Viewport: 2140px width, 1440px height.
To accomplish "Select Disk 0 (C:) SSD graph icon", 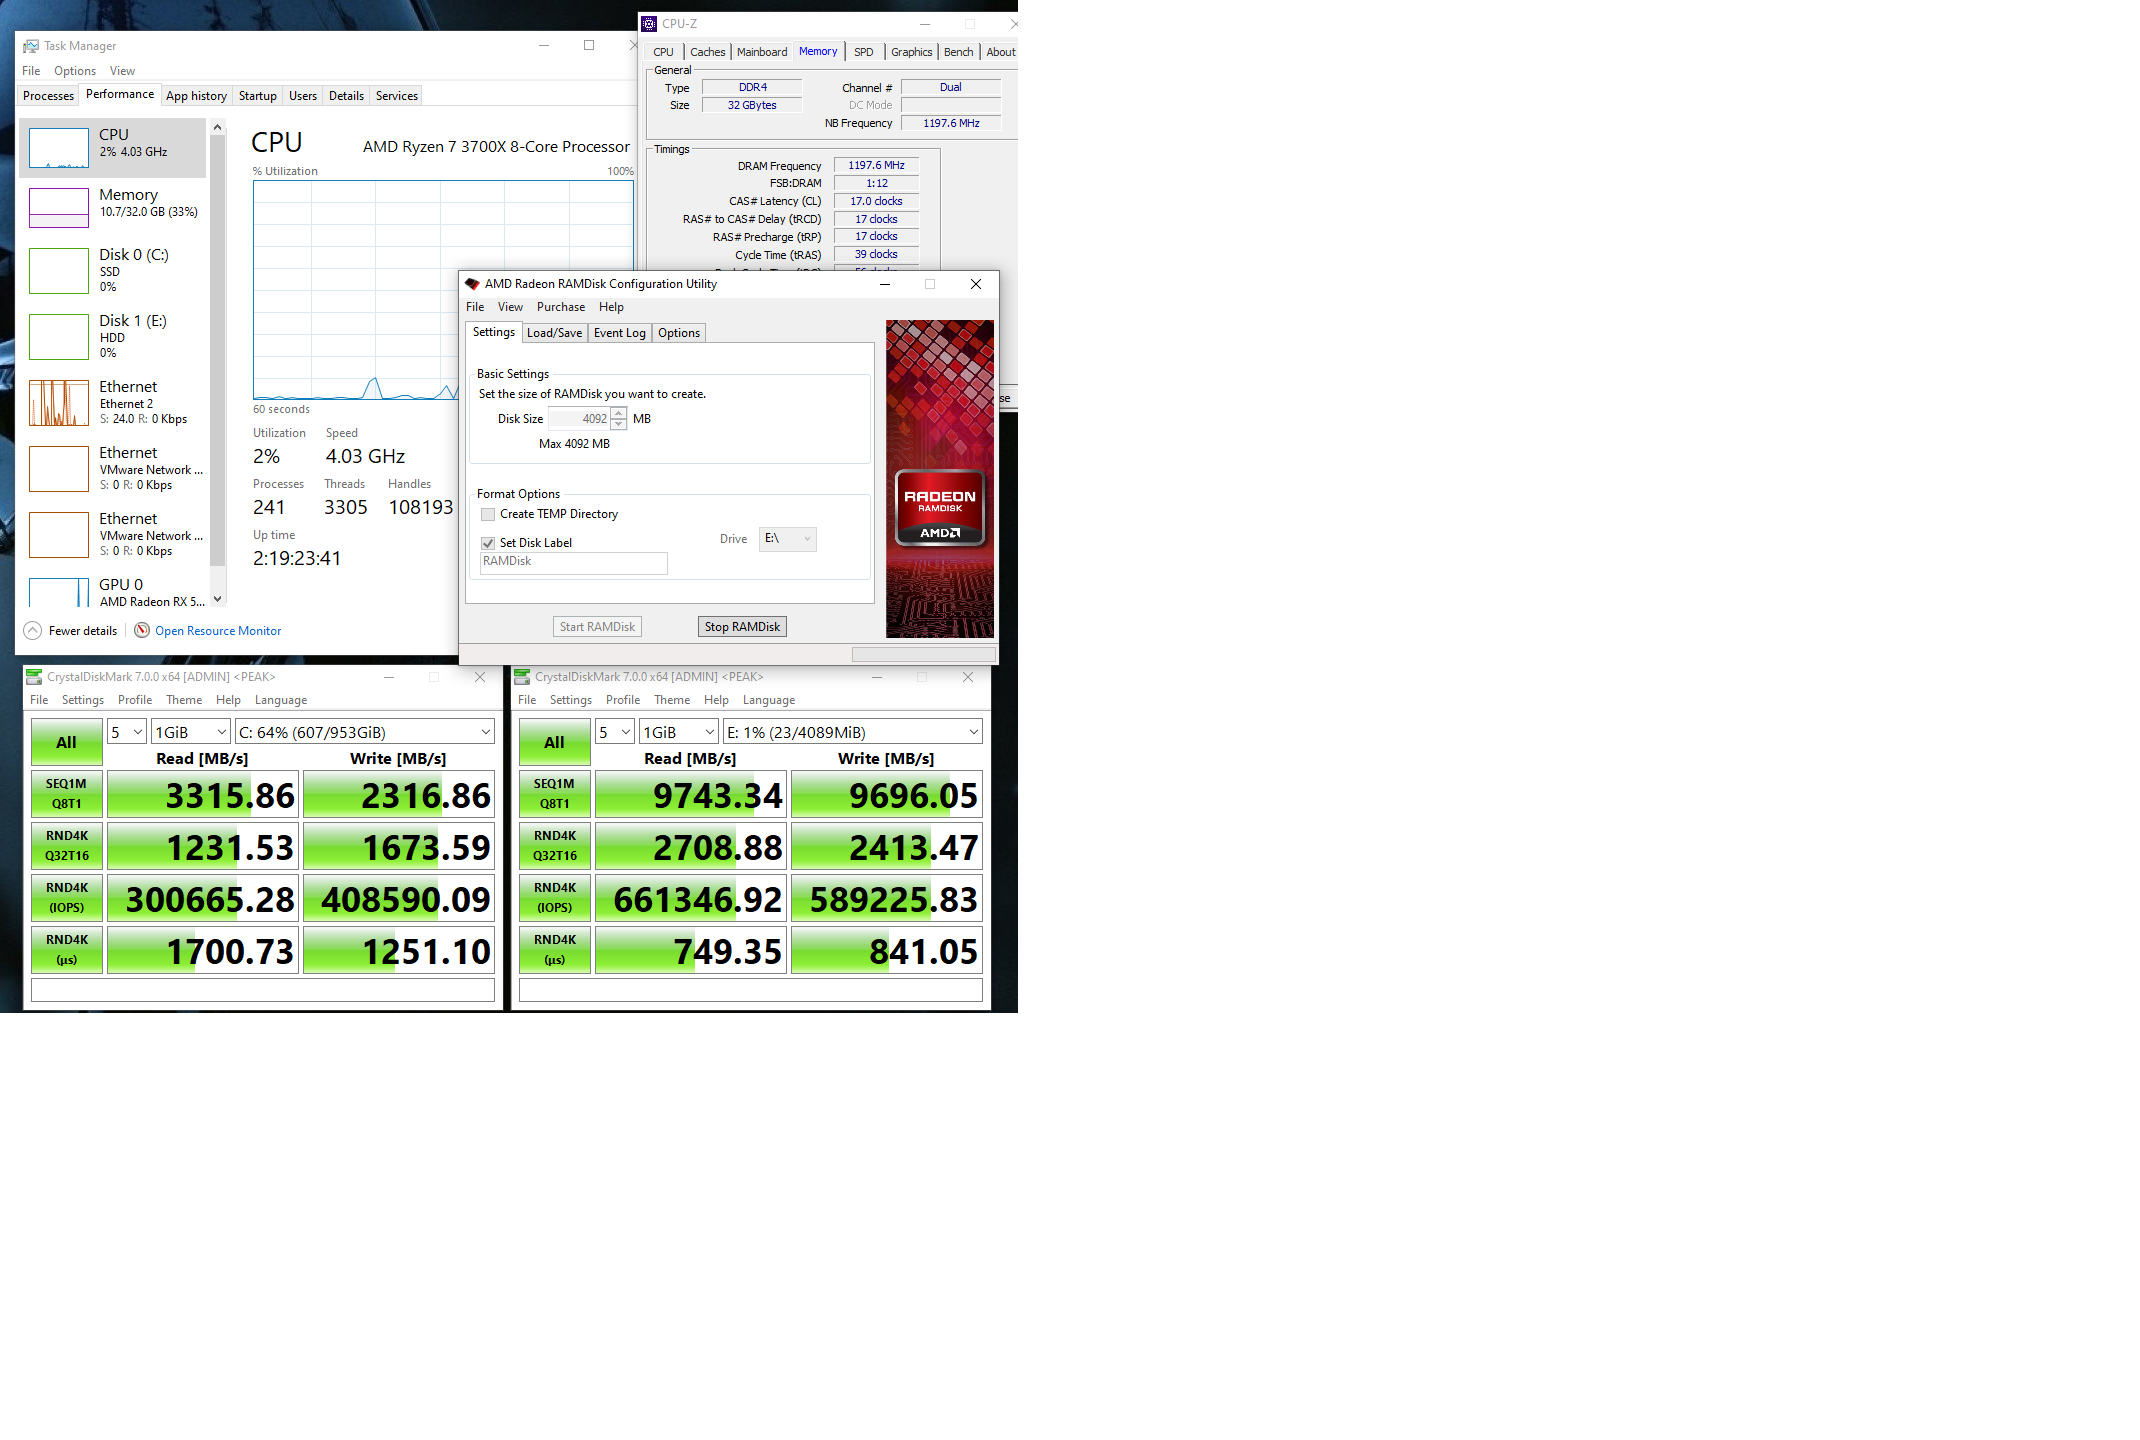I will tap(59, 270).
